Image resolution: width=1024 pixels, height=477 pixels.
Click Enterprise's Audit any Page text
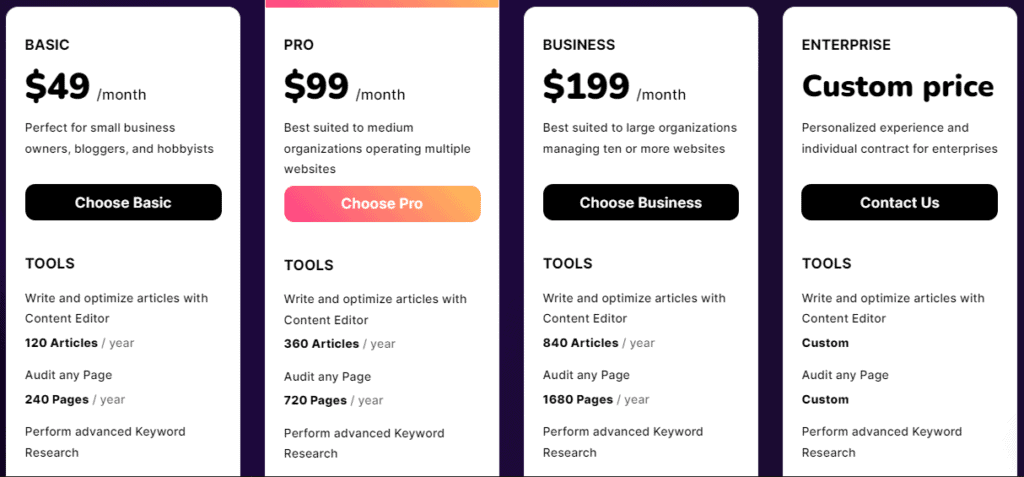(845, 375)
